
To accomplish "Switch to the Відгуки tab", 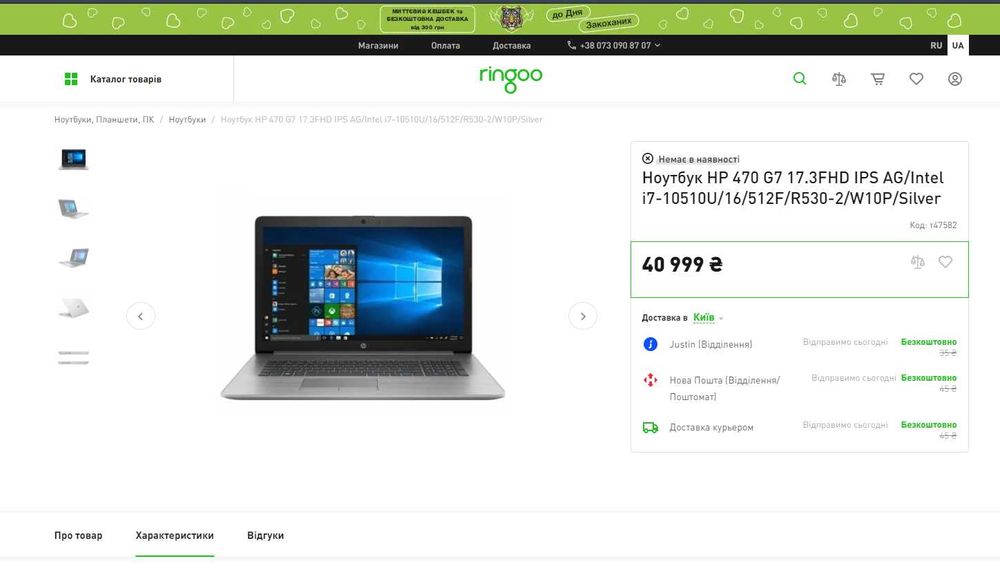I will pos(265,536).
